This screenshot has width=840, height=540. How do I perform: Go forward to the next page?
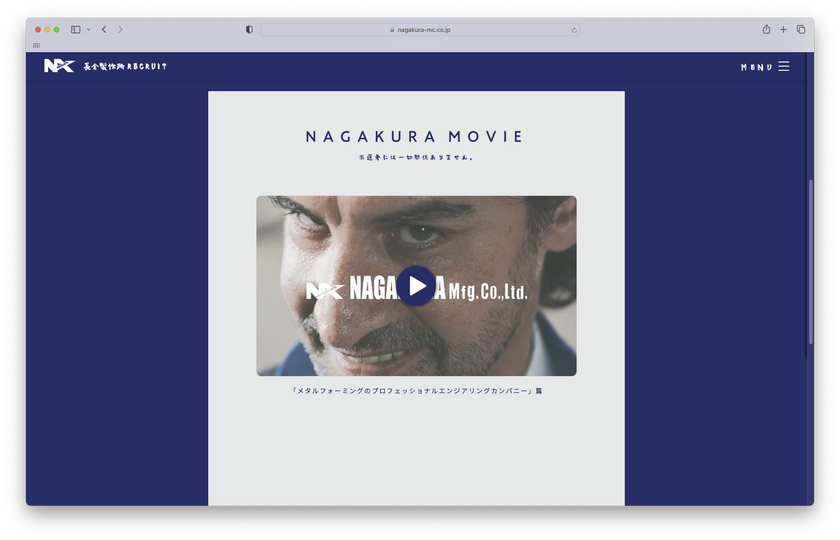click(x=120, y=29)
